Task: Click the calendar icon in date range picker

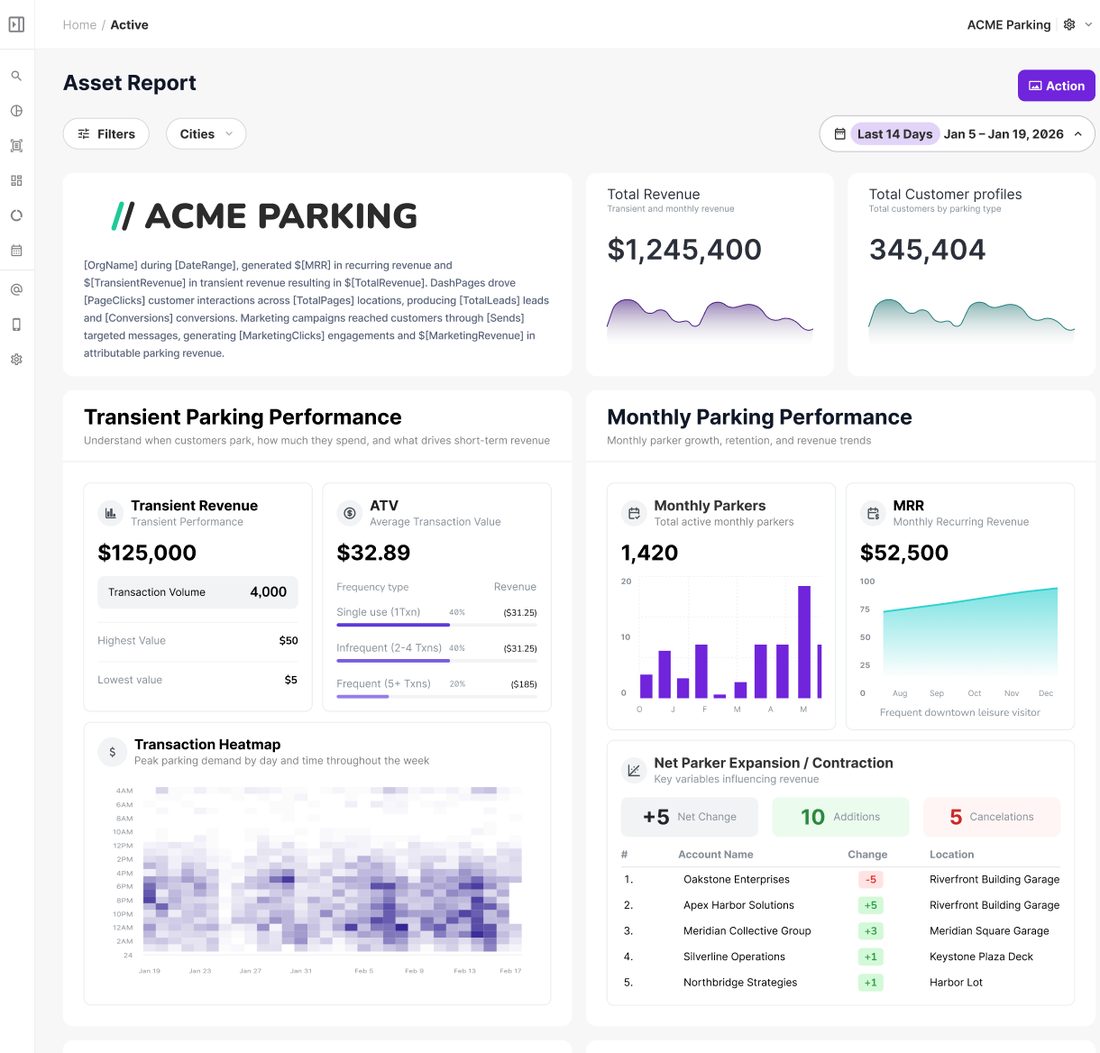Action: tap(840, 134)
